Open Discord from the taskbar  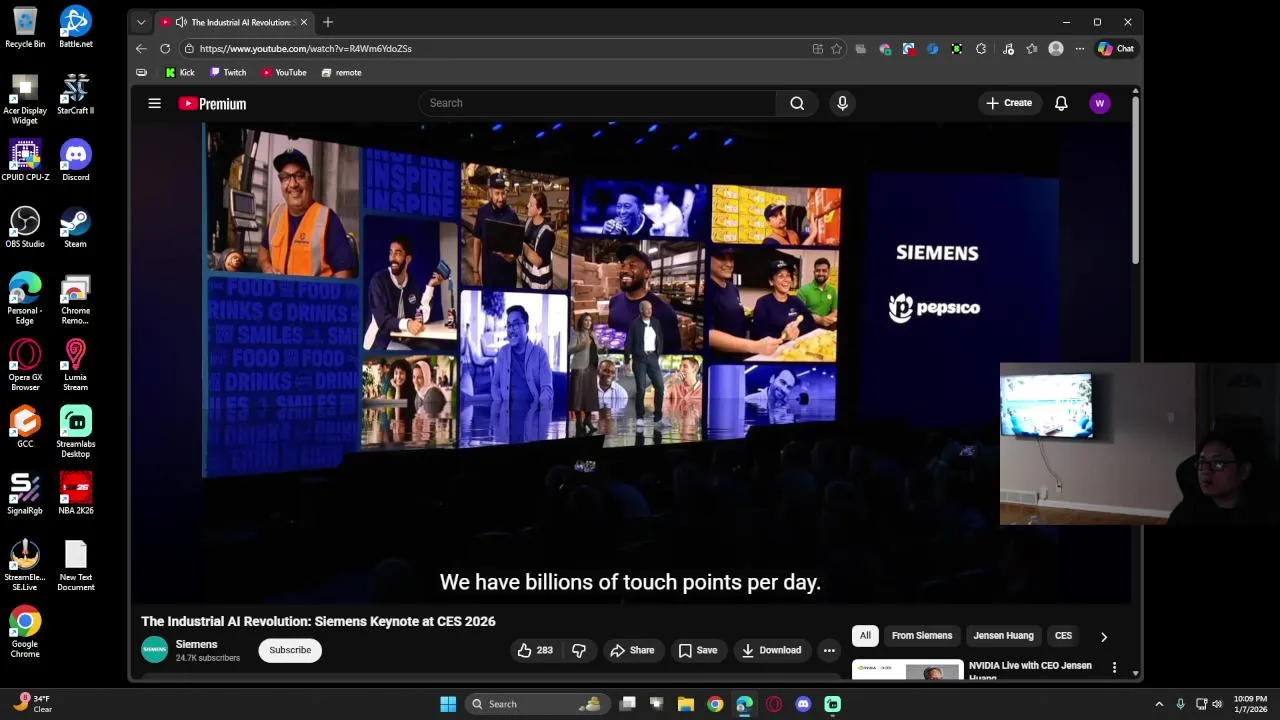pos(803,704)
